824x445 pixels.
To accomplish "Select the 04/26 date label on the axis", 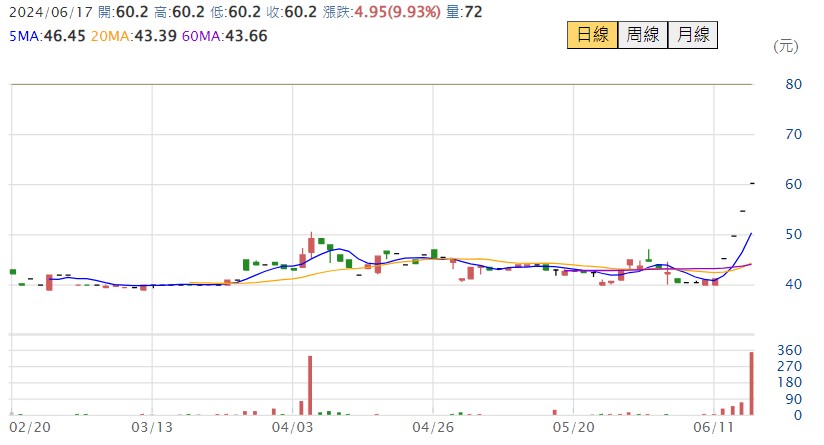I will (x=432, y=427).
